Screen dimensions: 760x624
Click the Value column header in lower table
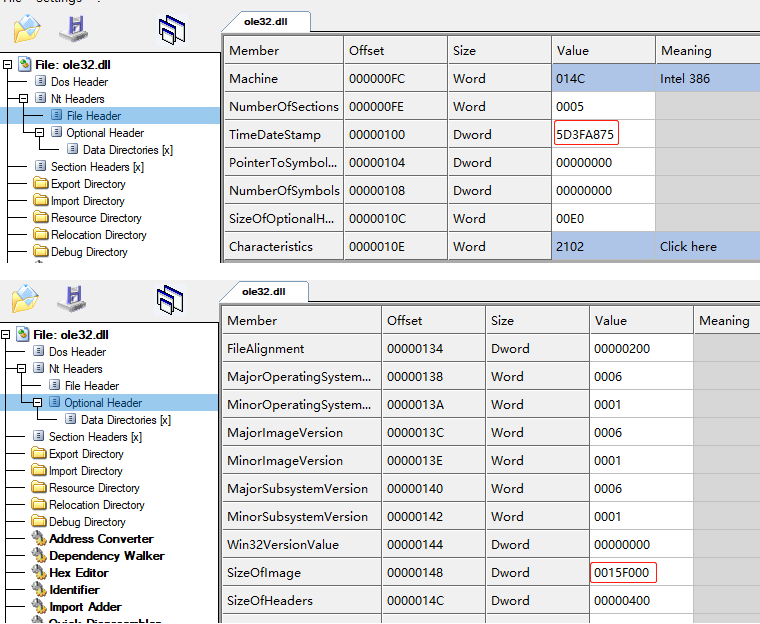click(x=641, y=320)
